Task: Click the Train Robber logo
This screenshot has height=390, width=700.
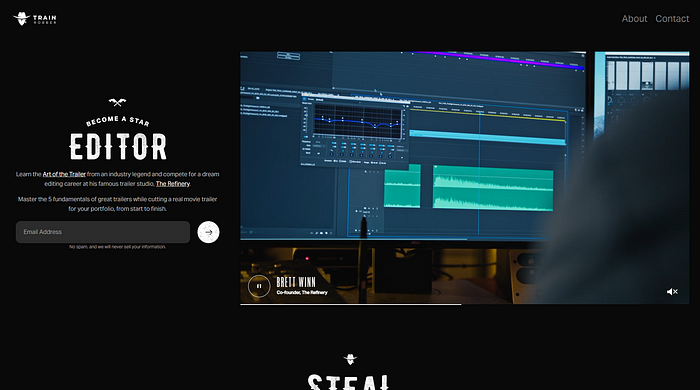Action: [x=35, y=19]
